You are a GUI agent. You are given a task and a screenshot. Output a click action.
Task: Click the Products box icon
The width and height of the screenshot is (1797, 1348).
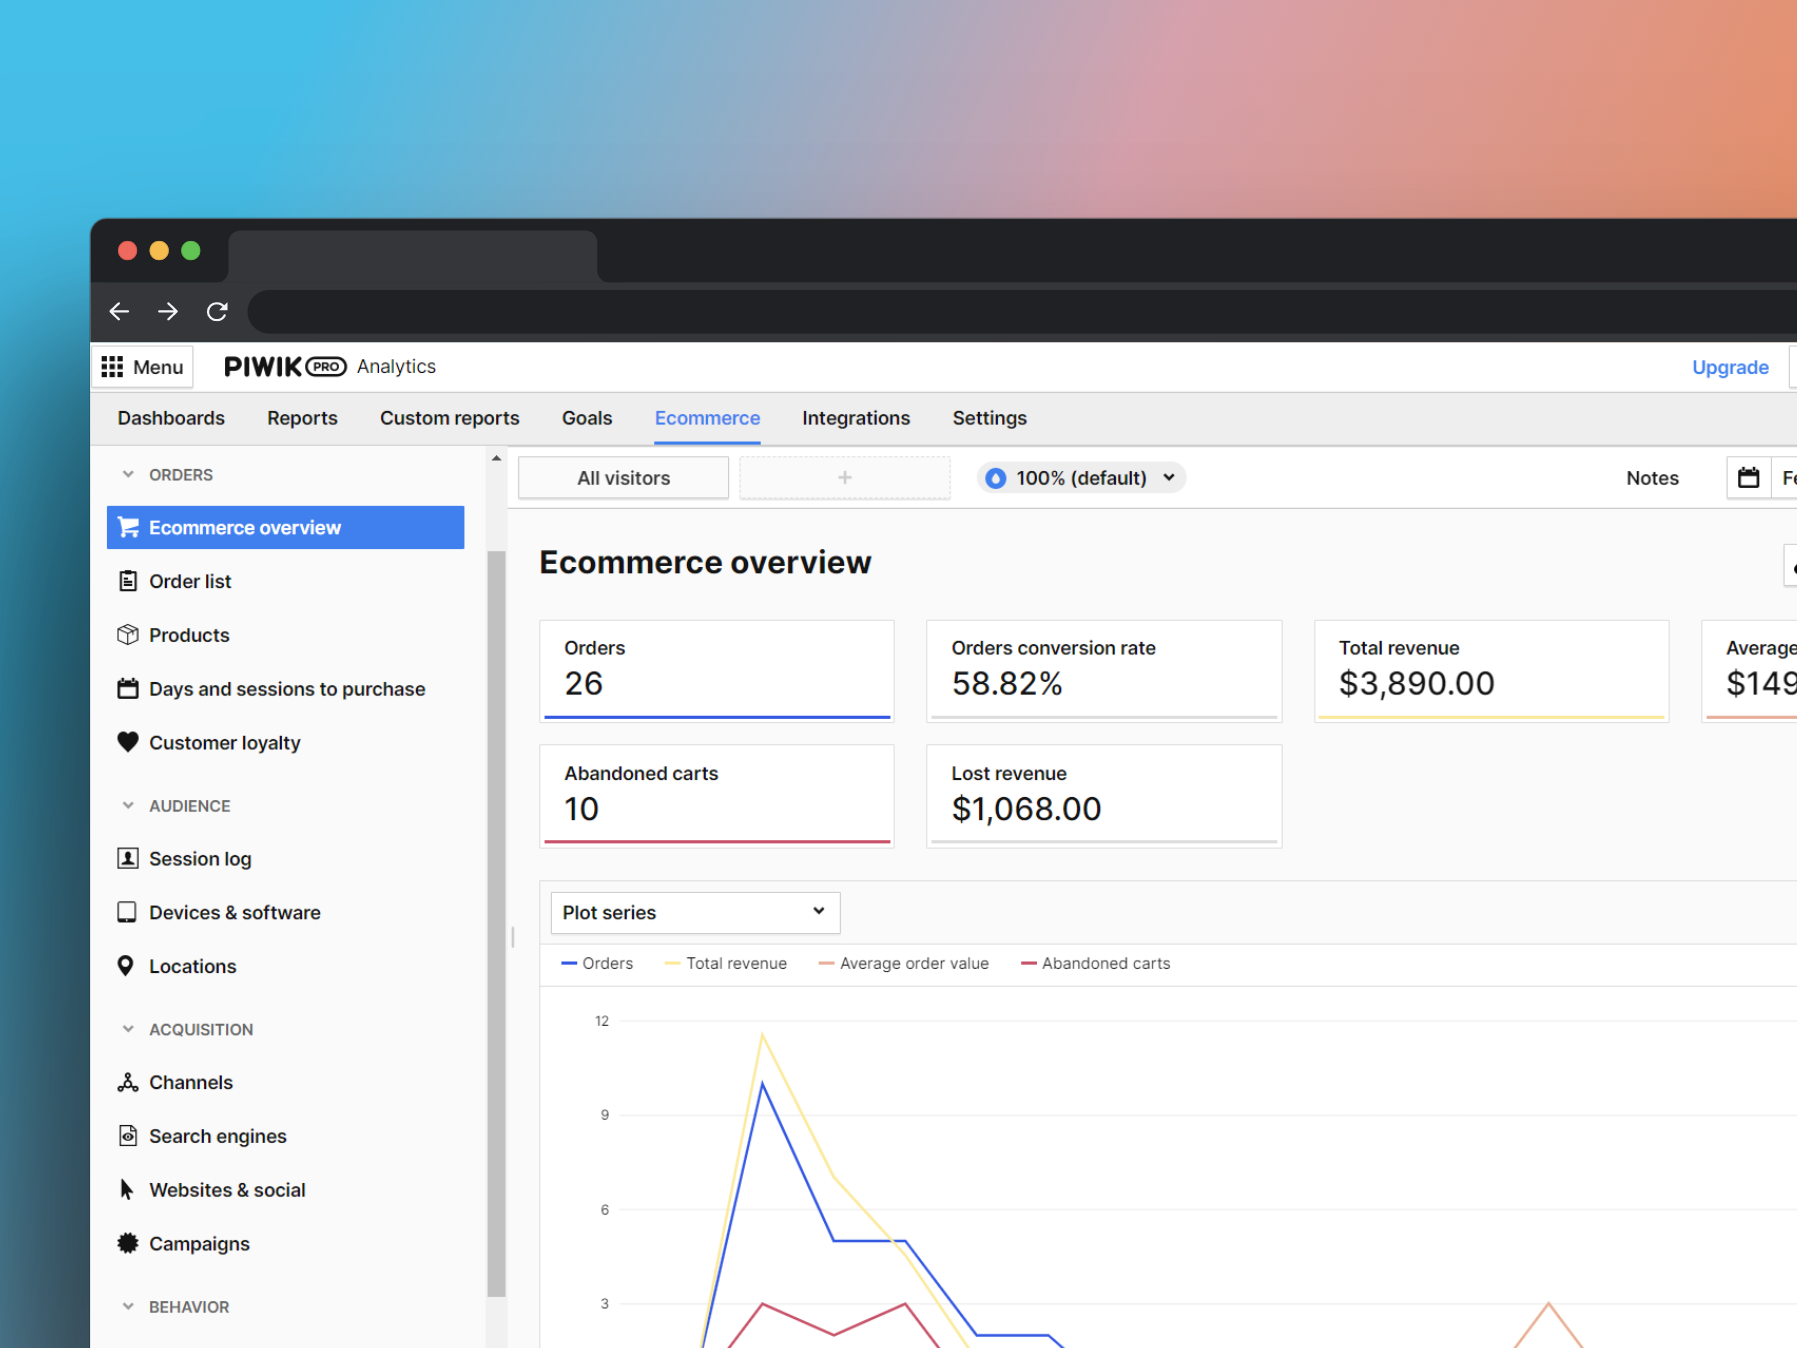128,634
